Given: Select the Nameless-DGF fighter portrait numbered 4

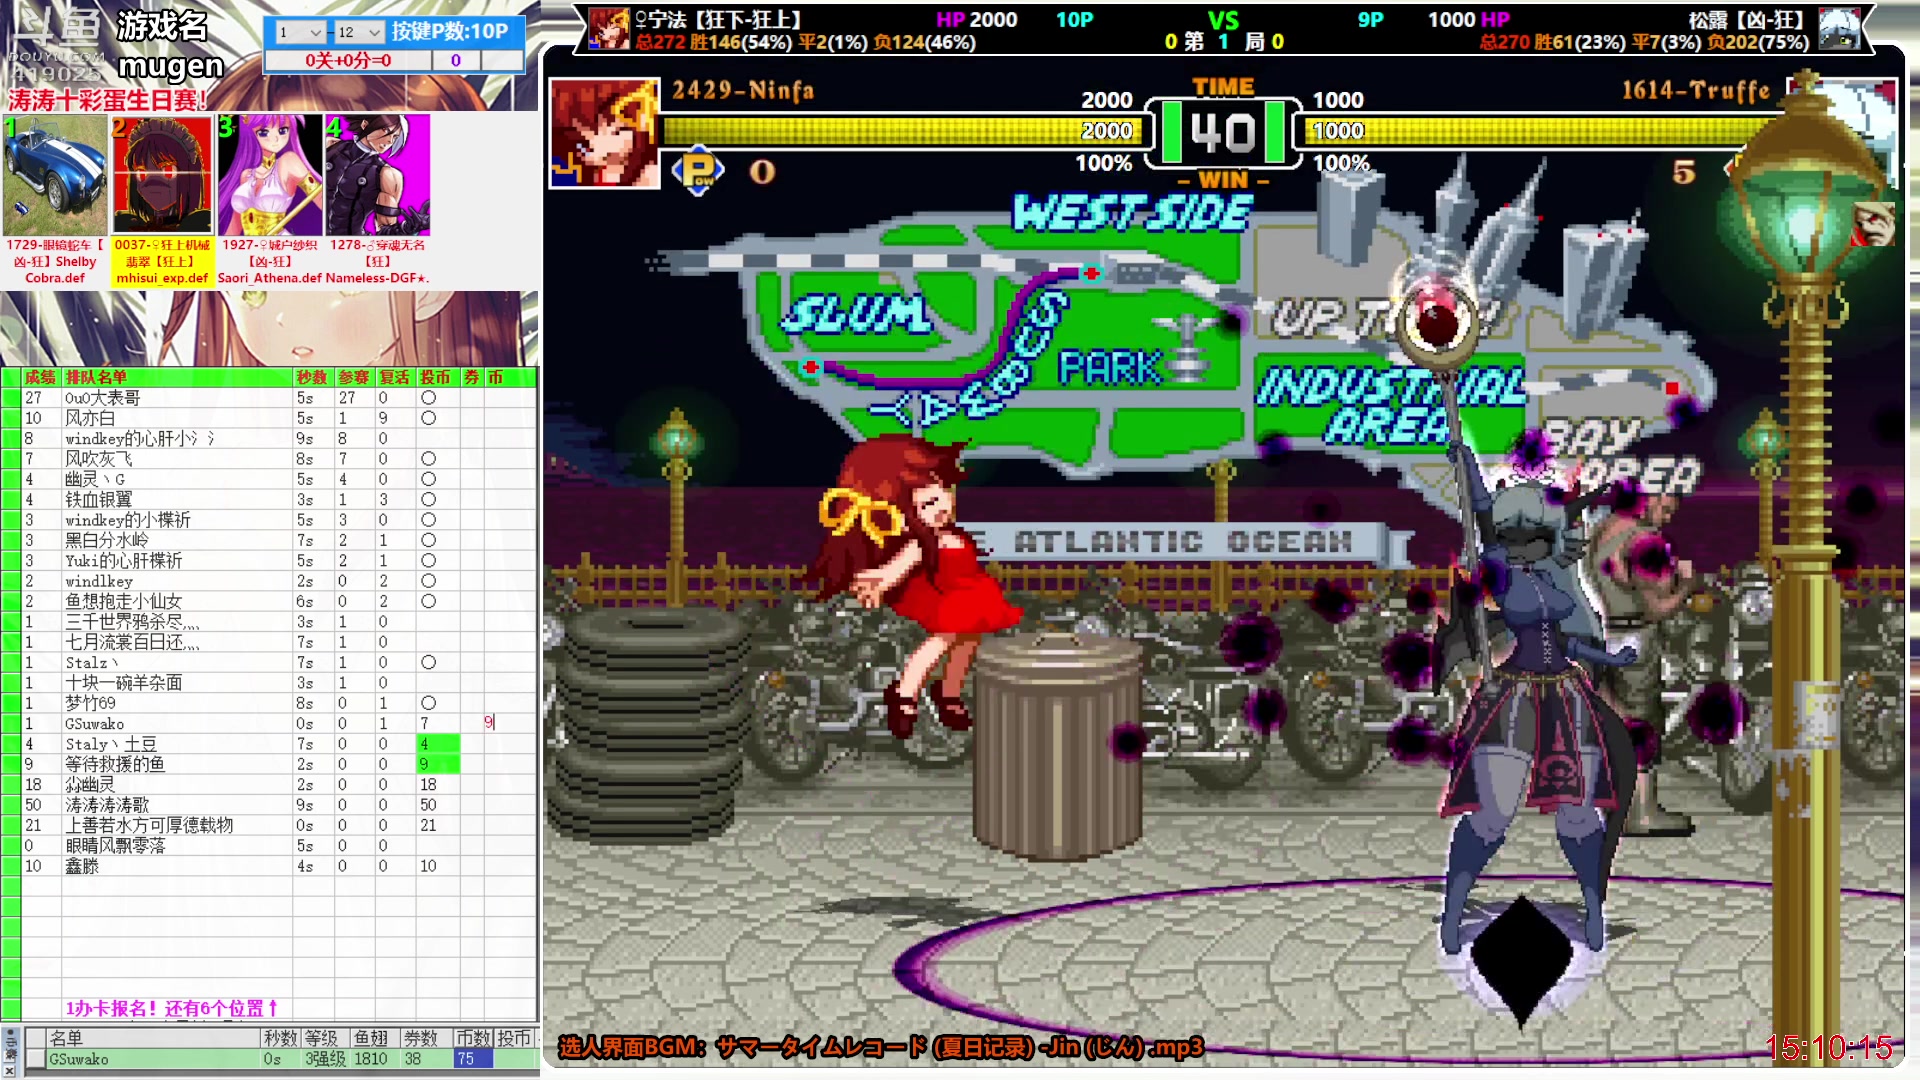Looking at the screenshot, I should click(x=377, y=175).
